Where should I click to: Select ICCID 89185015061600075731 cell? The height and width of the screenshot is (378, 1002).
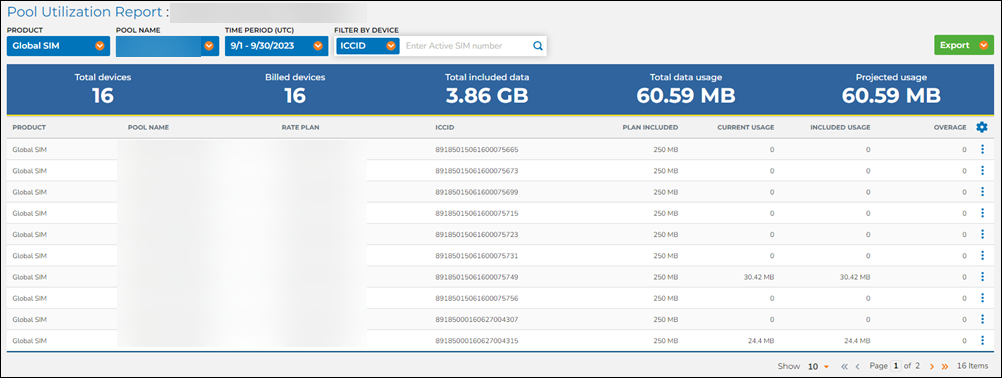point(476,255)
